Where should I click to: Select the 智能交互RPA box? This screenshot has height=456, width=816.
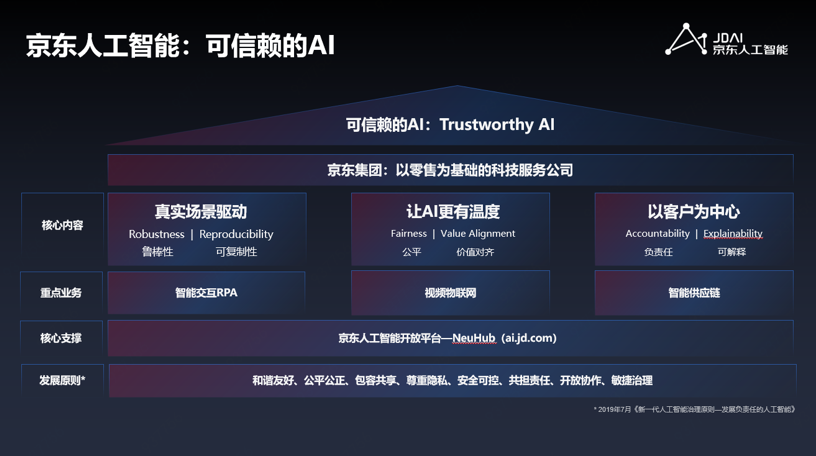click(x=206, y=293)
